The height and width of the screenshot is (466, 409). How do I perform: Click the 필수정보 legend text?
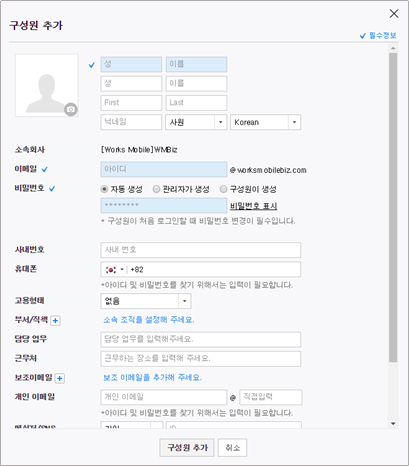tap(383, 36)
